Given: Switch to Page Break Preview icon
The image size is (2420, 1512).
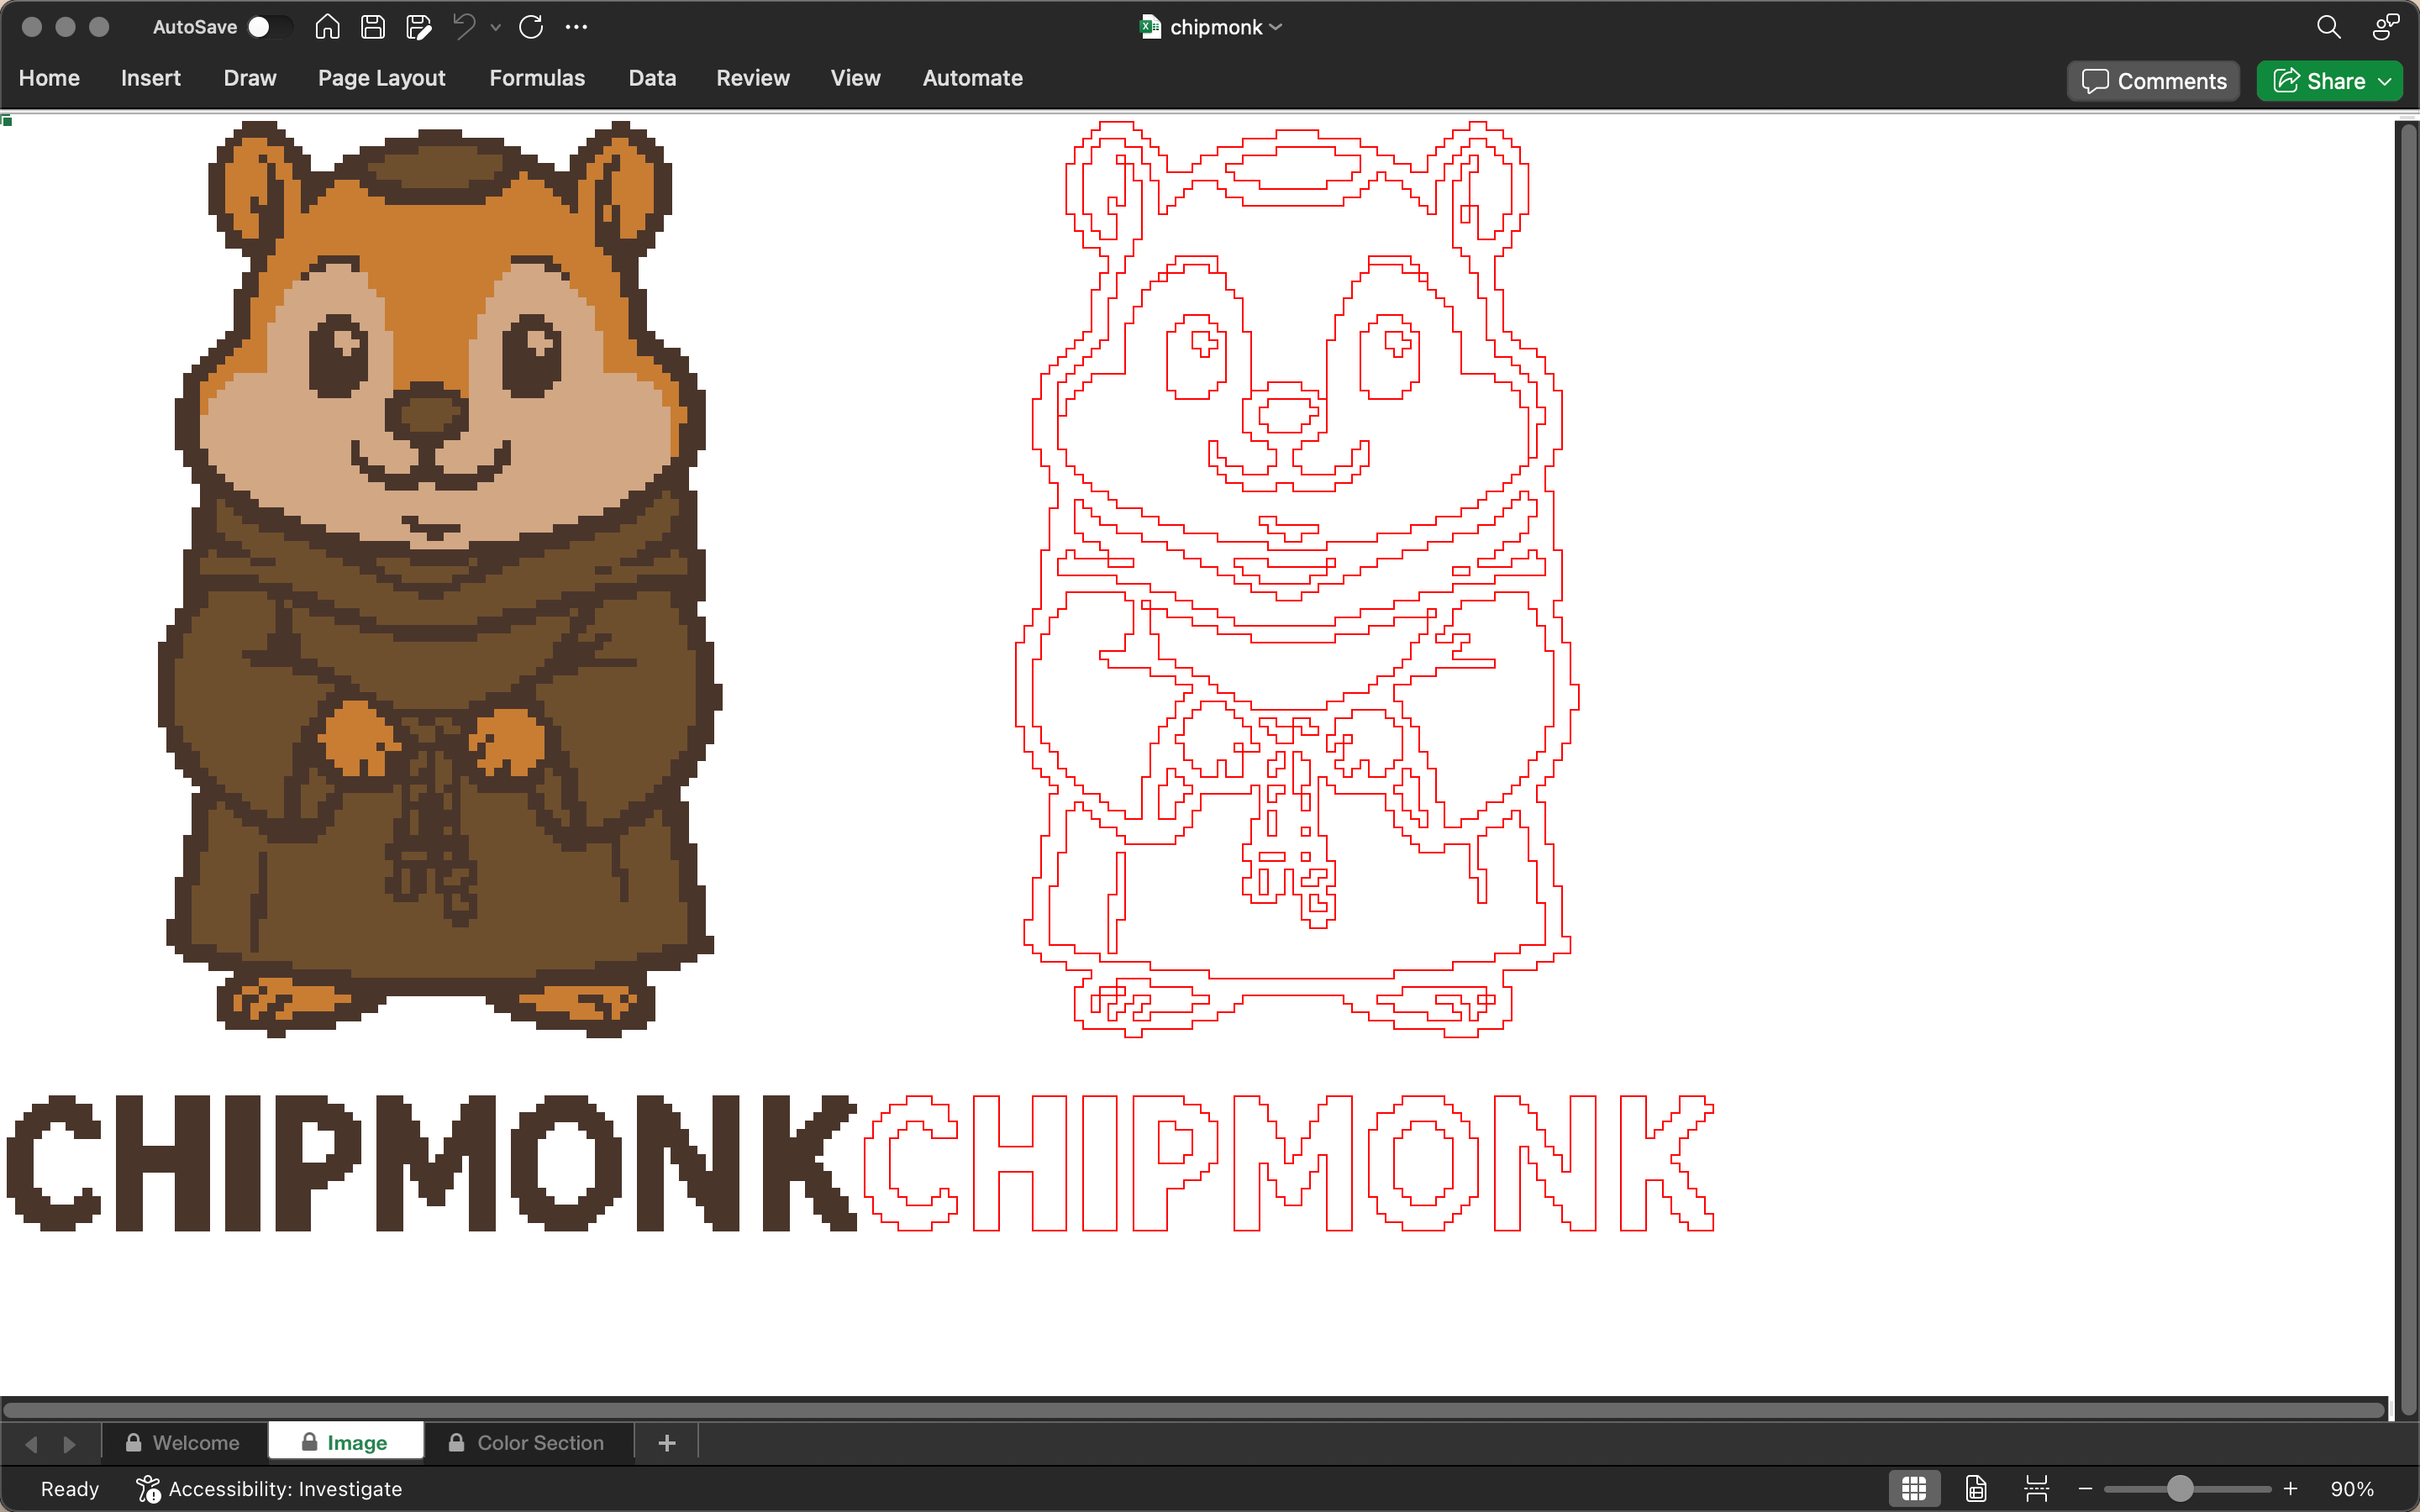Looking at the screenshot, I should coord(2037,1489).
